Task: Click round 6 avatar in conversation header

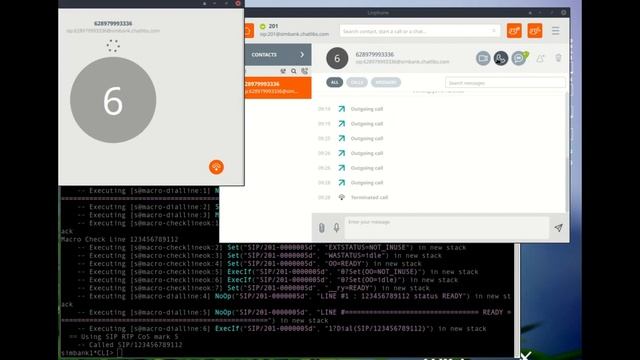Action: click(337, 58)
